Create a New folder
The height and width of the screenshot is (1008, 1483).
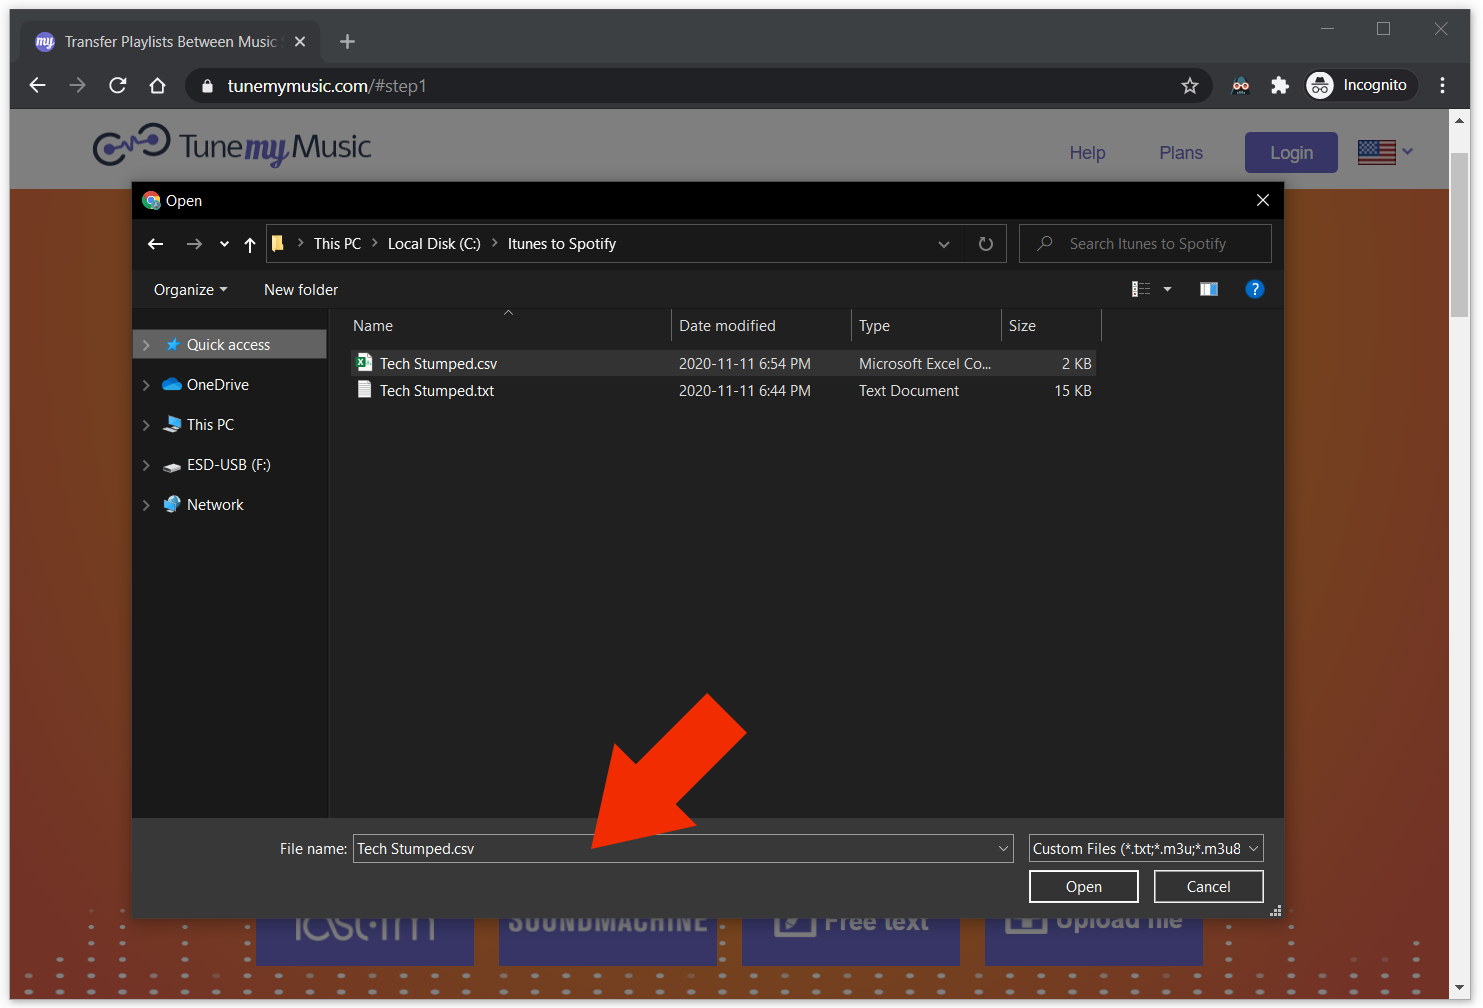(301, 290)
